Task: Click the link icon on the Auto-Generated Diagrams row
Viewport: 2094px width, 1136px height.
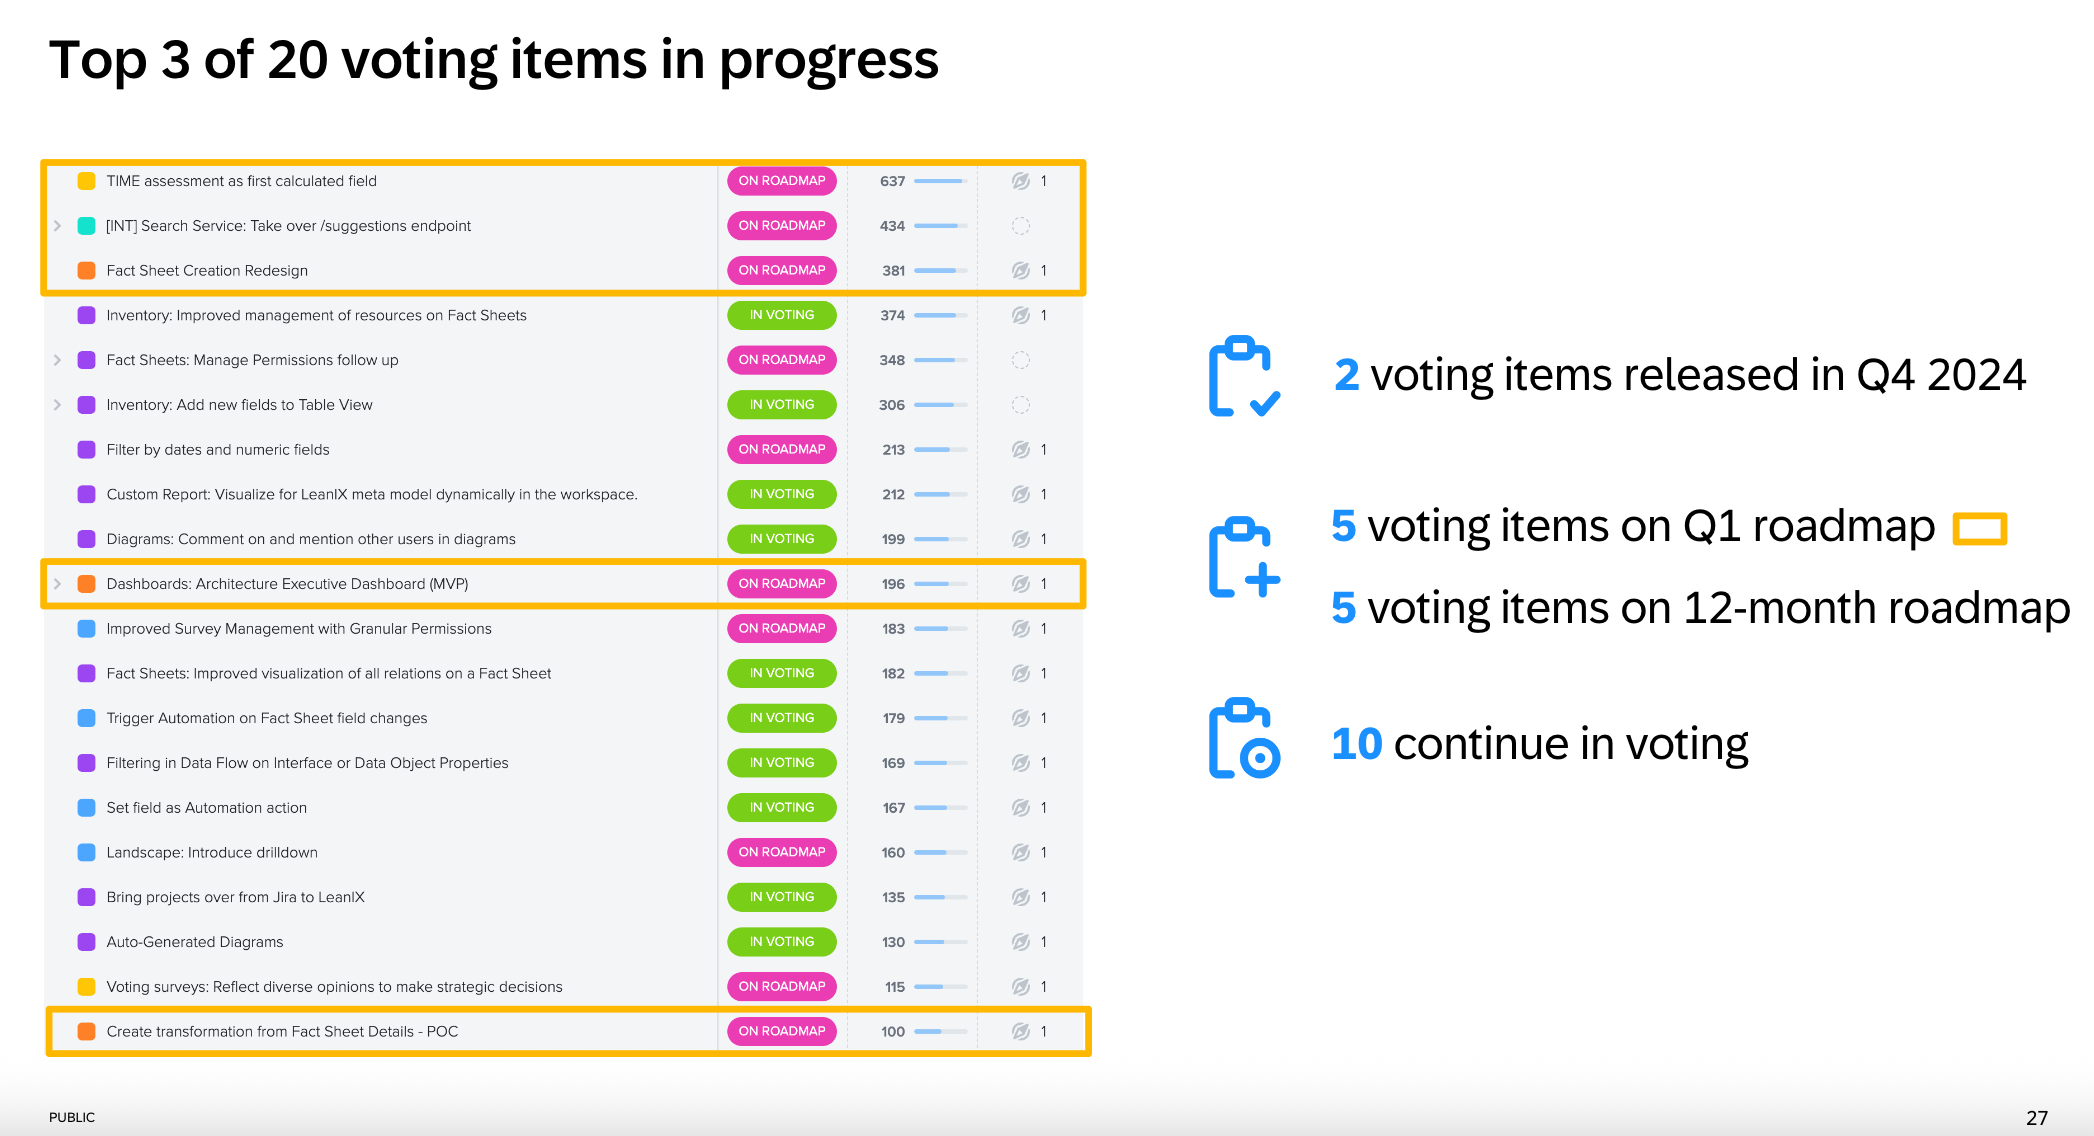Action: pos(1020,942)
